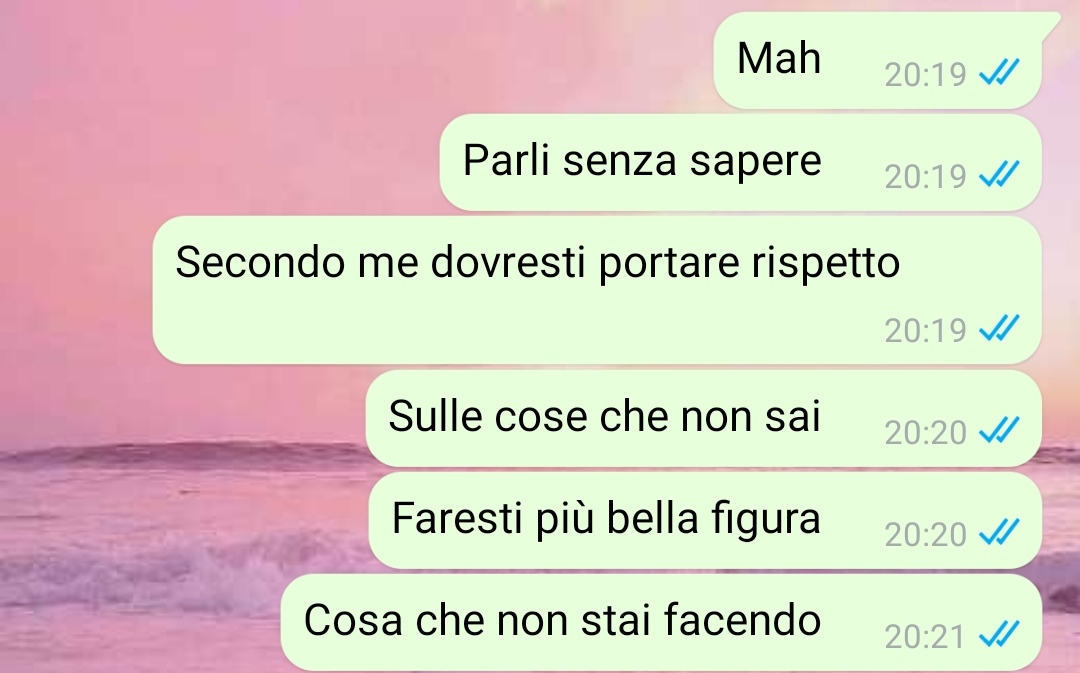Select the "Sulle cose che non sai" bubble

click(x=703, y=418)
